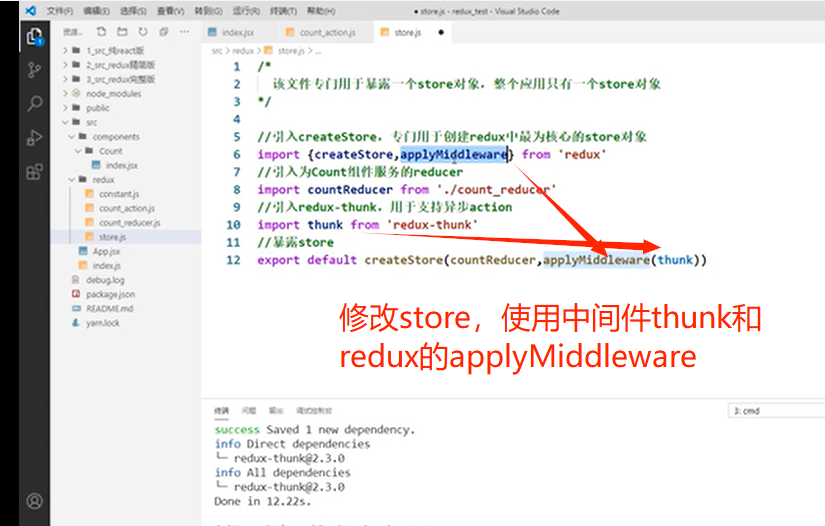Click the Collapse Folders icon in Explorer
Image resolution: width=825 pixels, height=526 pixels.
coord(164,32)
